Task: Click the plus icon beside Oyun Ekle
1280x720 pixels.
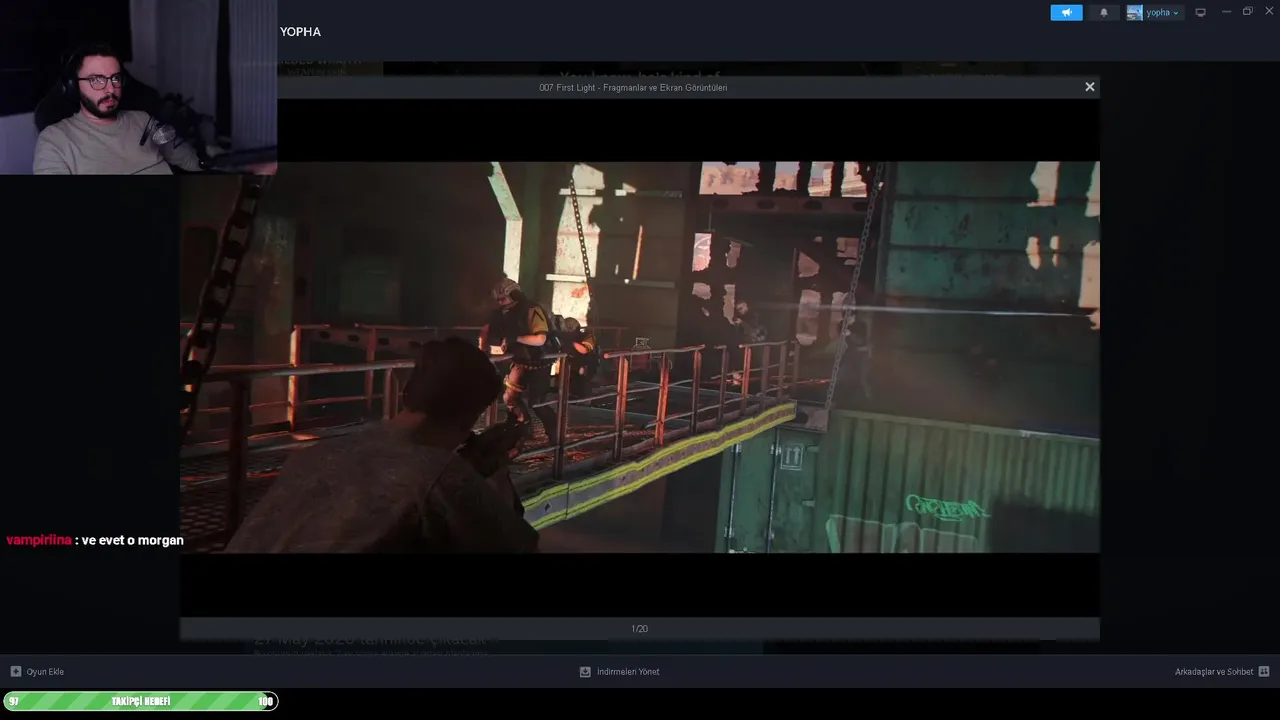Action: 15,672
